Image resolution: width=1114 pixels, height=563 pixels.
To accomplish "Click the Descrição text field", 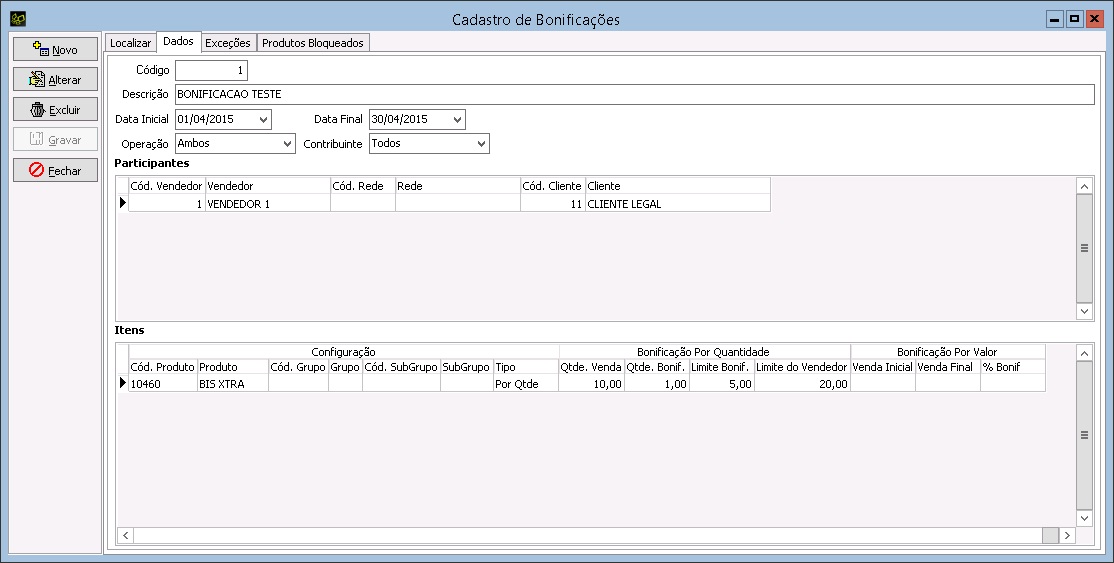I will 634,94.
